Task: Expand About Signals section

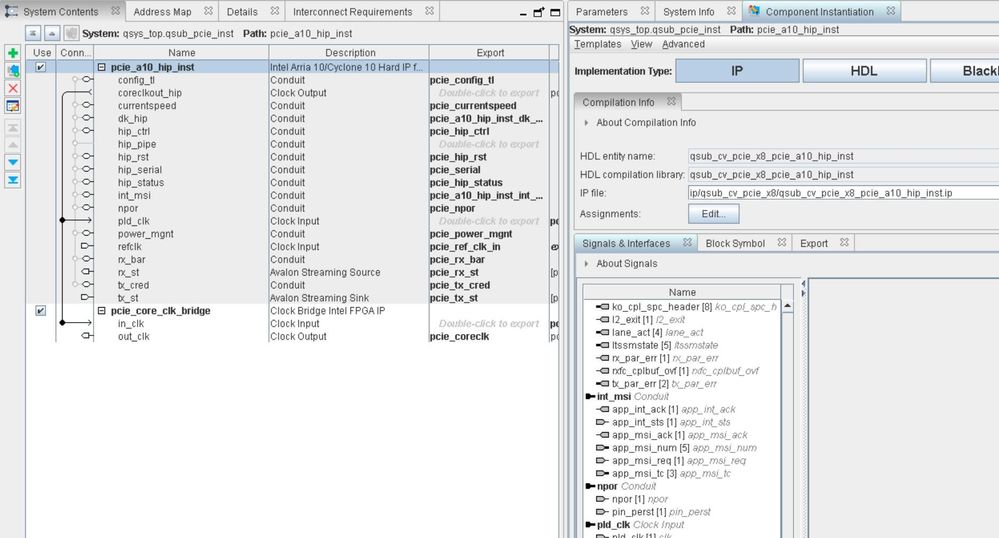Action: (x=586, y=263)
